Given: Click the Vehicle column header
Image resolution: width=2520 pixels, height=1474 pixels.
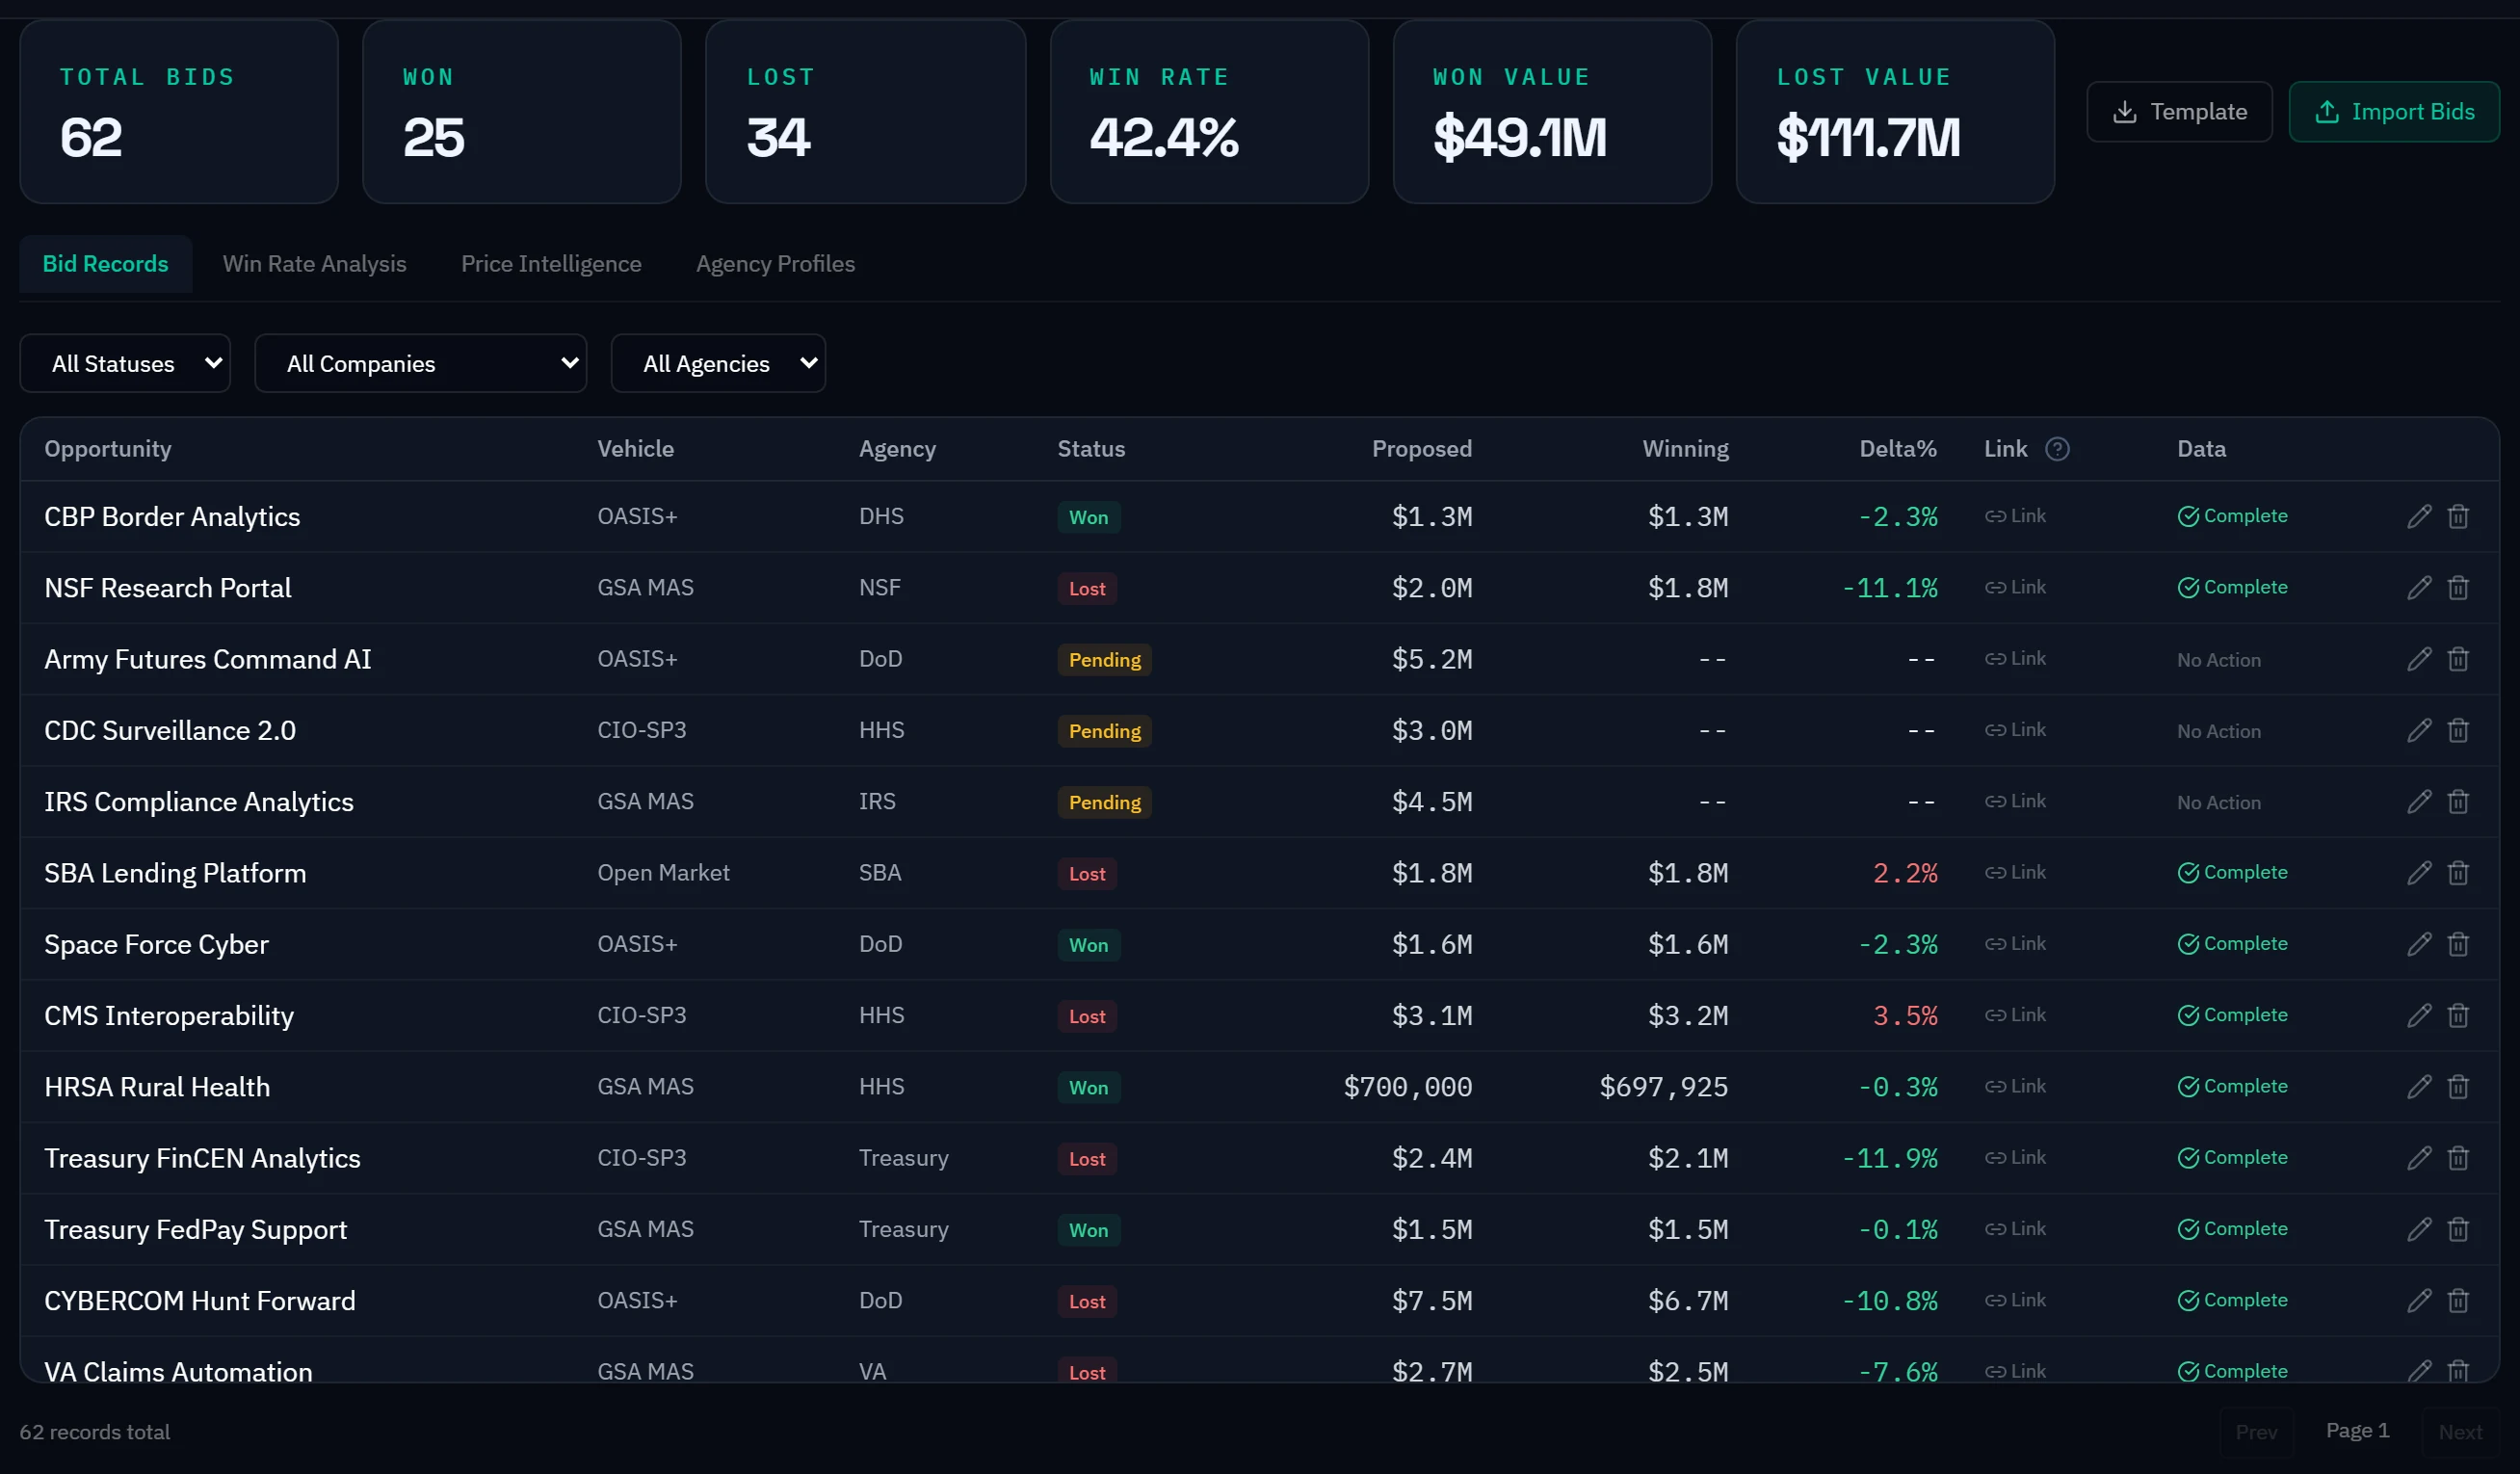Looking at the screenshot, I should coord(635,449).
